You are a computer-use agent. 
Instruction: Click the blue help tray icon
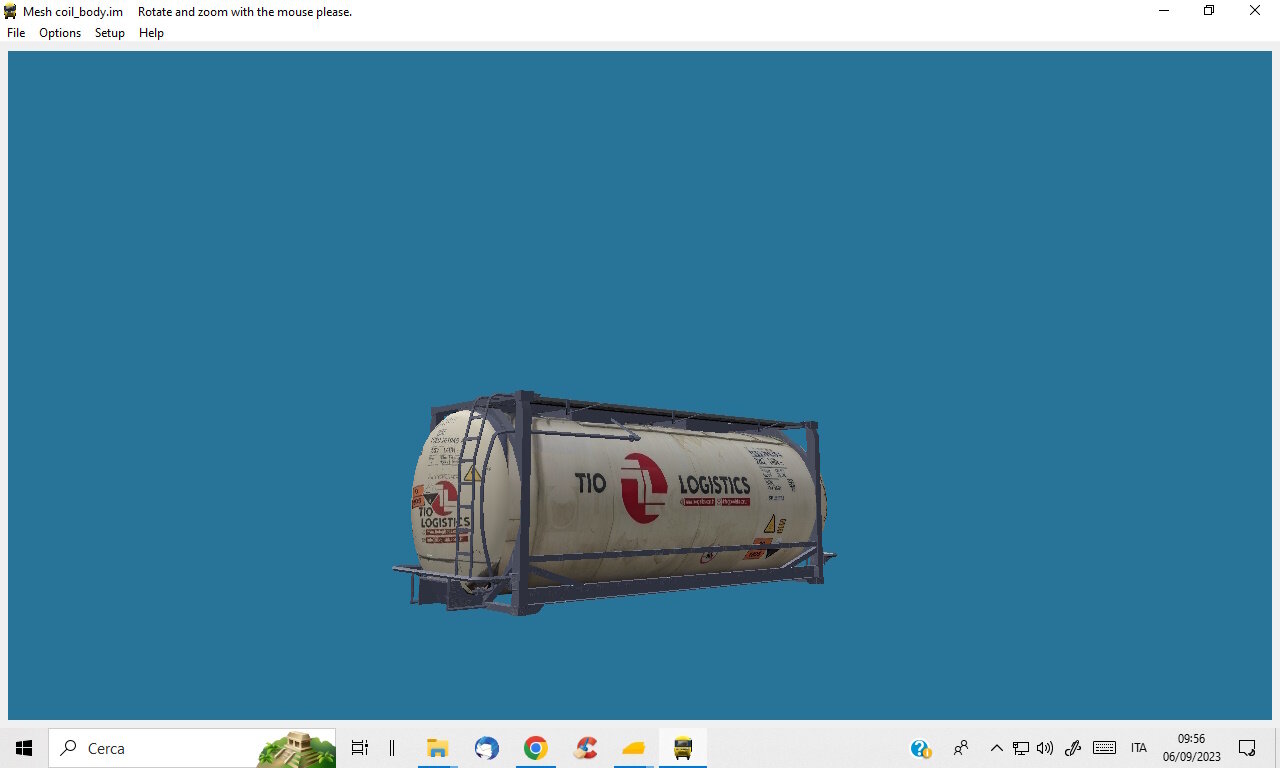click(x=921, y=748)
